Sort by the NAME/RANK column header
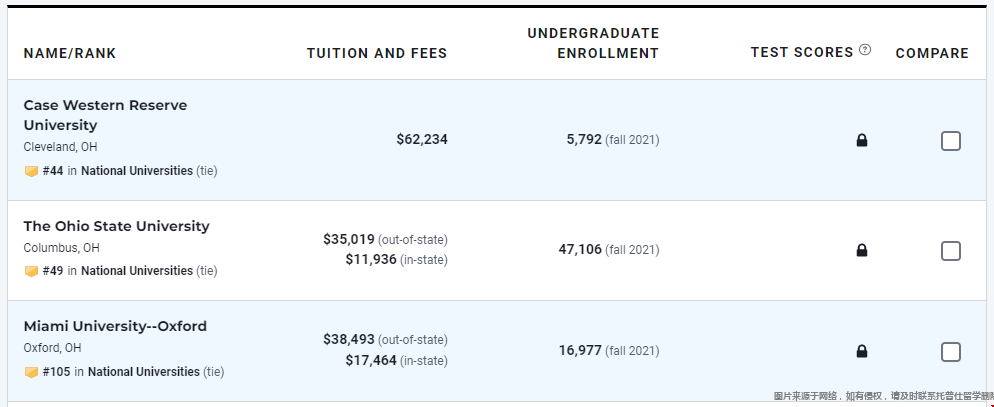 (70, 53)
